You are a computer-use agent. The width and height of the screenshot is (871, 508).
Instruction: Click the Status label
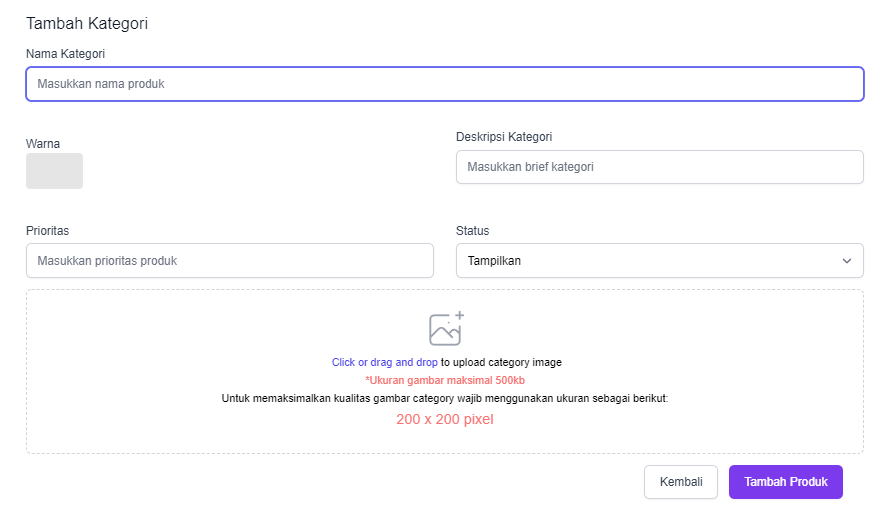pyautogui.click(x=473, y=230)
